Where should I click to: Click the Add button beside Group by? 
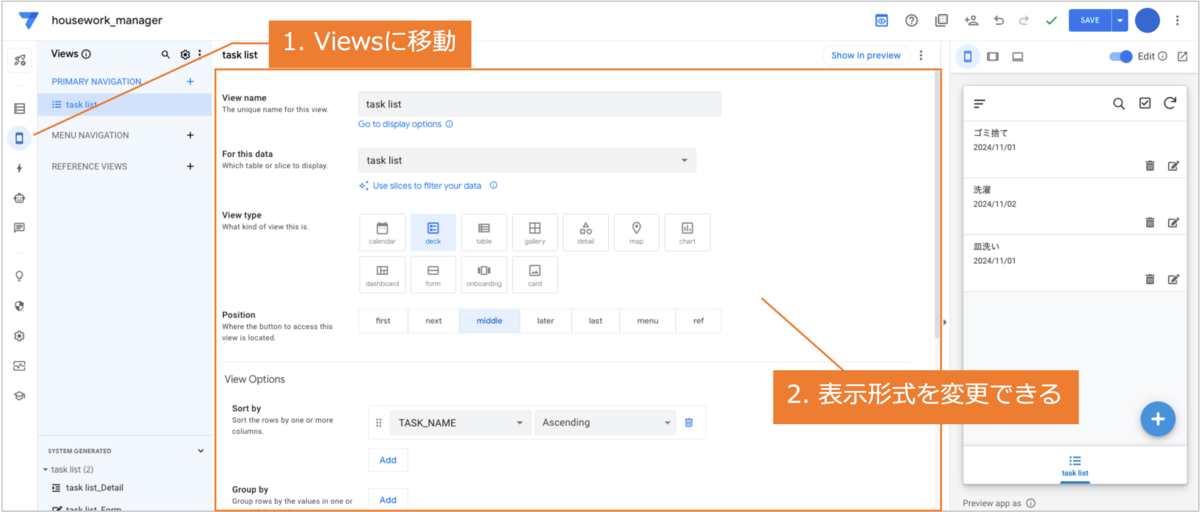388,500
